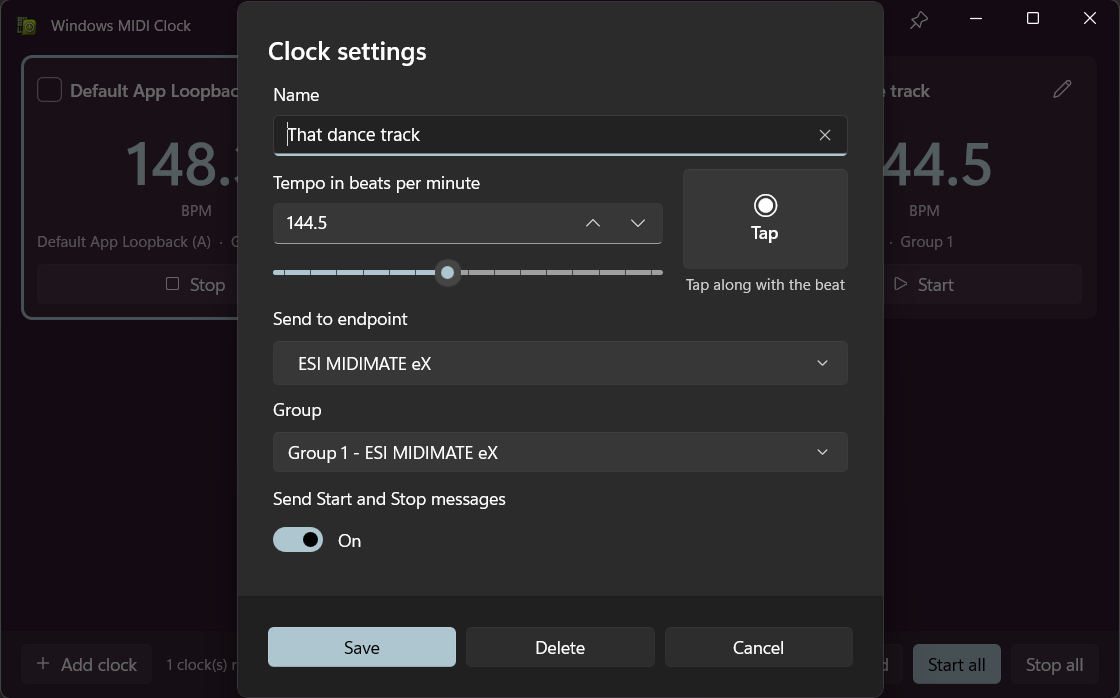Delete this clock
Viewport: 1120px width, 698px height.
point(560,647)
